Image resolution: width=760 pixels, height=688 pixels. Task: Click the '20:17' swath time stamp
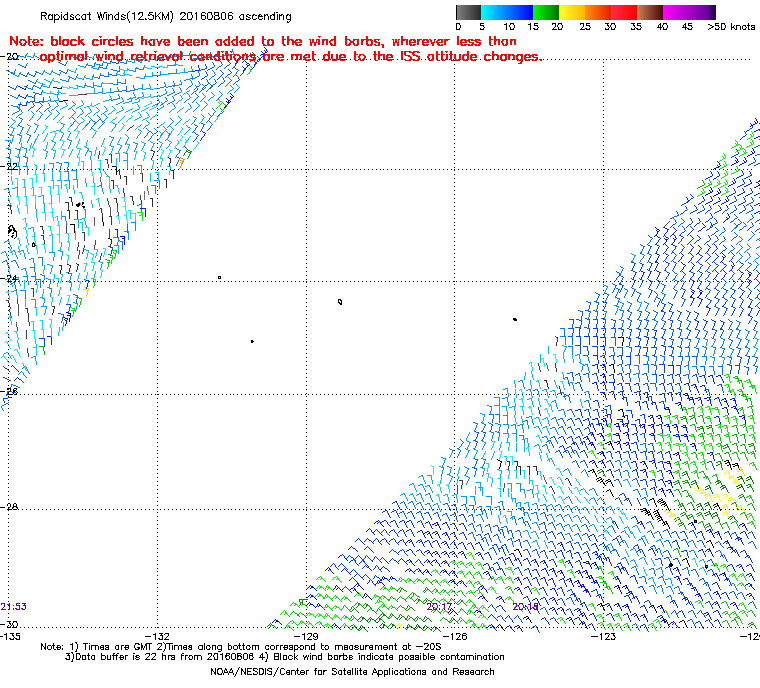click(x=439, y=607)
